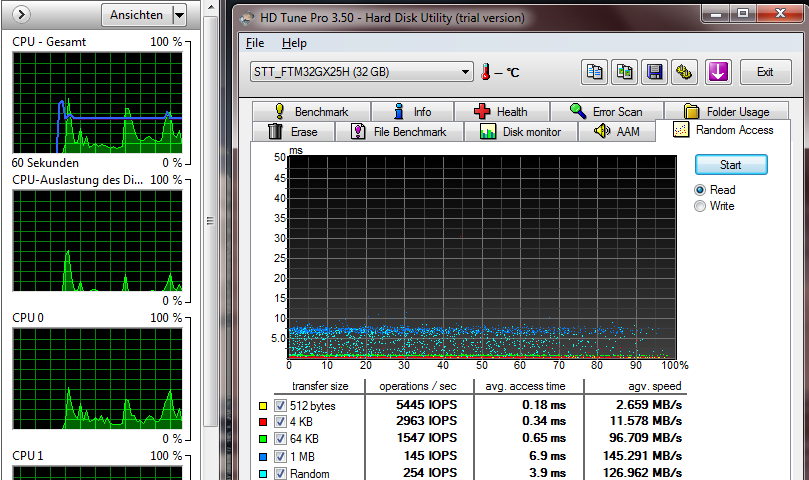Screen dimensions: 809x480
Task: Click the CPU - Gesamt usage graph
Action: click(x=98, y=102)
